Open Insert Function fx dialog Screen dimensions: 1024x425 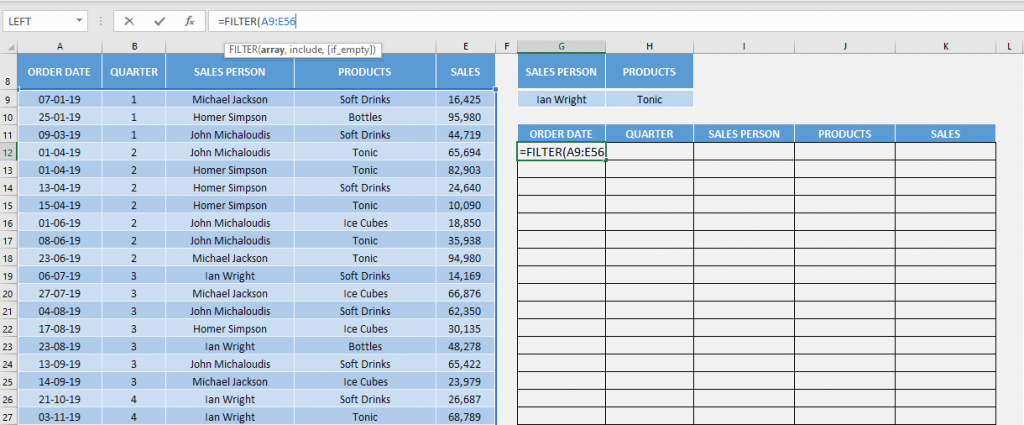pos(189,21)
